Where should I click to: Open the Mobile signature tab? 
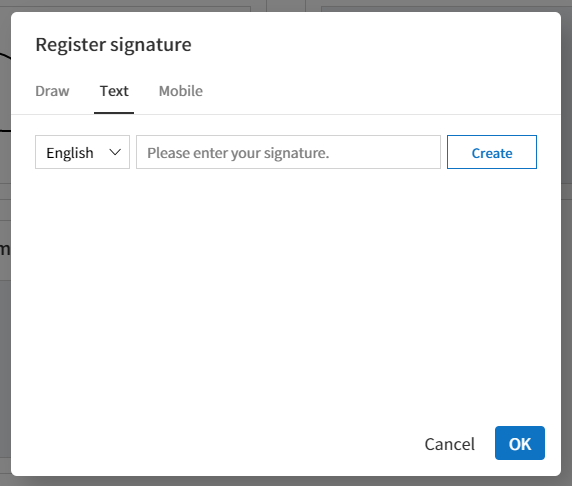coord(181,91)
